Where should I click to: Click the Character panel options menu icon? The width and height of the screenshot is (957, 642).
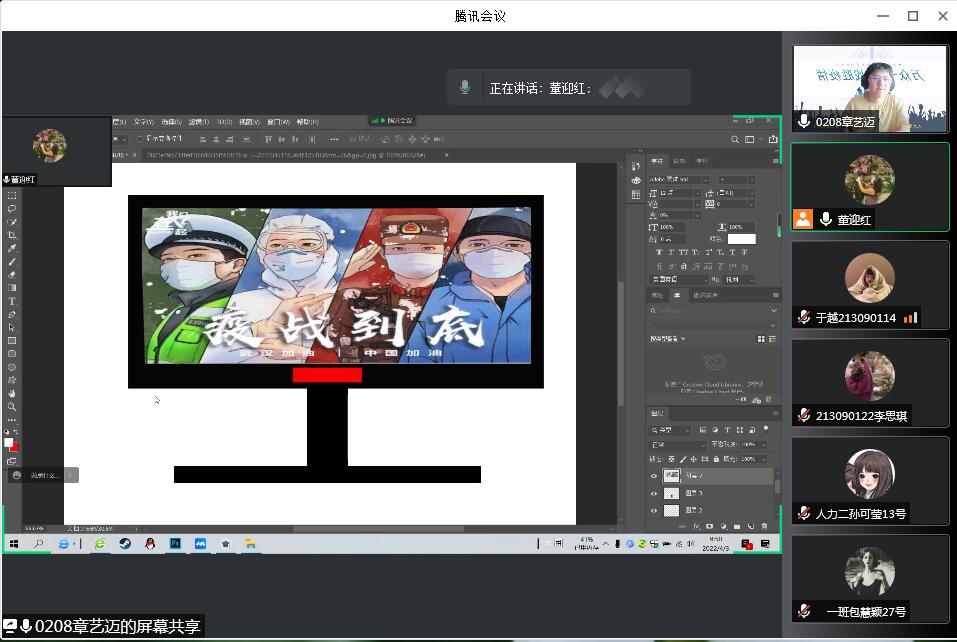775,161
